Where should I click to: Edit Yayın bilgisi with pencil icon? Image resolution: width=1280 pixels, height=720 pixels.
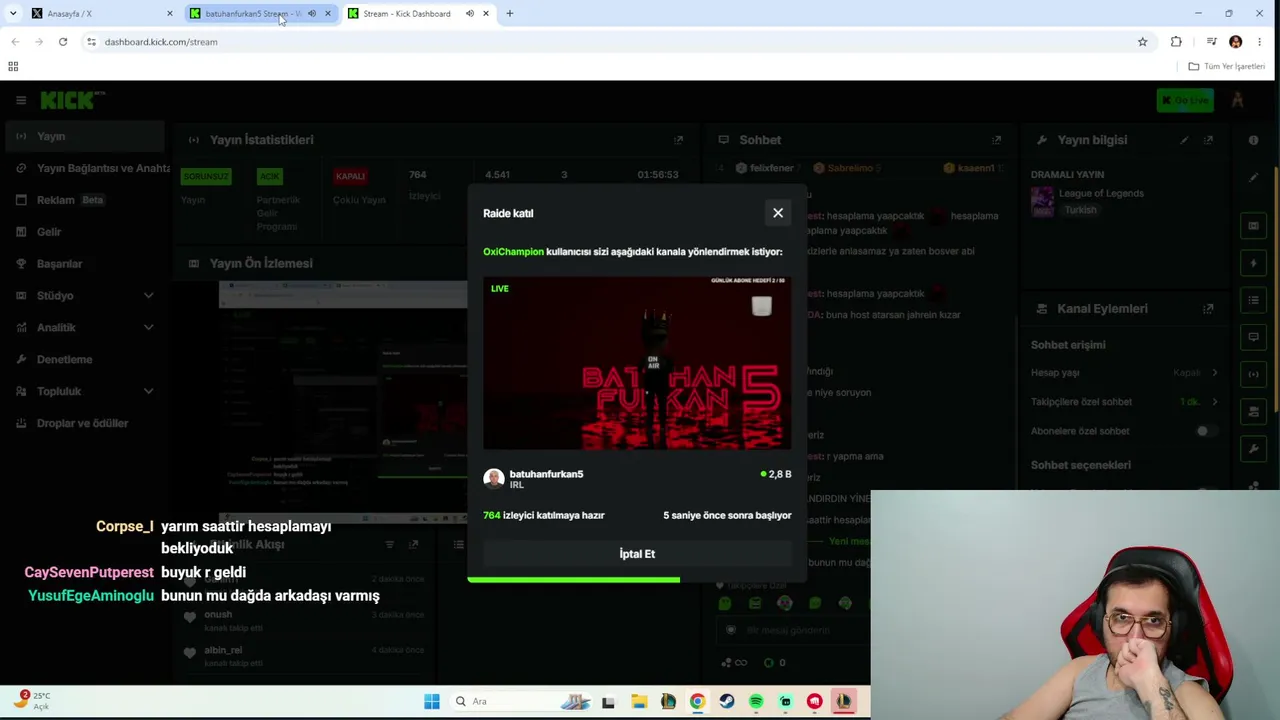[x=1184, y=140]
